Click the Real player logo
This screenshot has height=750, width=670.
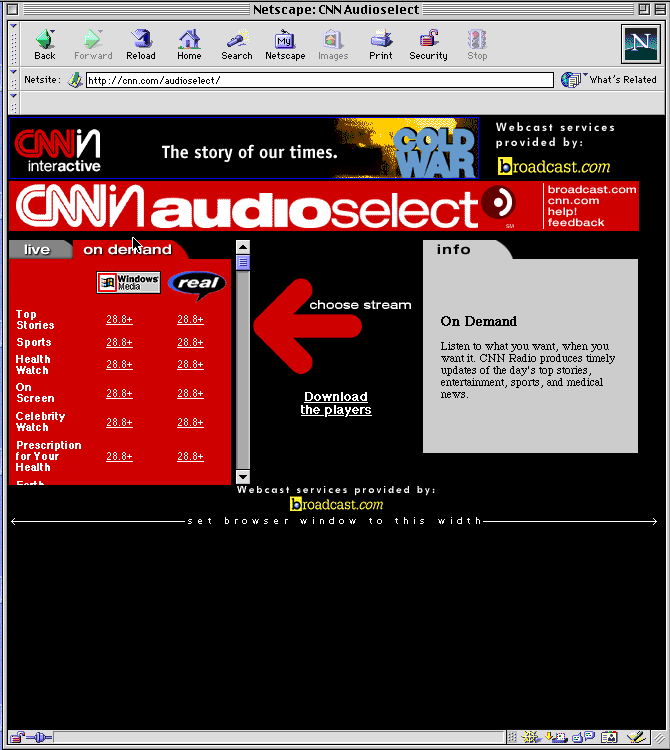coord(197,285)
